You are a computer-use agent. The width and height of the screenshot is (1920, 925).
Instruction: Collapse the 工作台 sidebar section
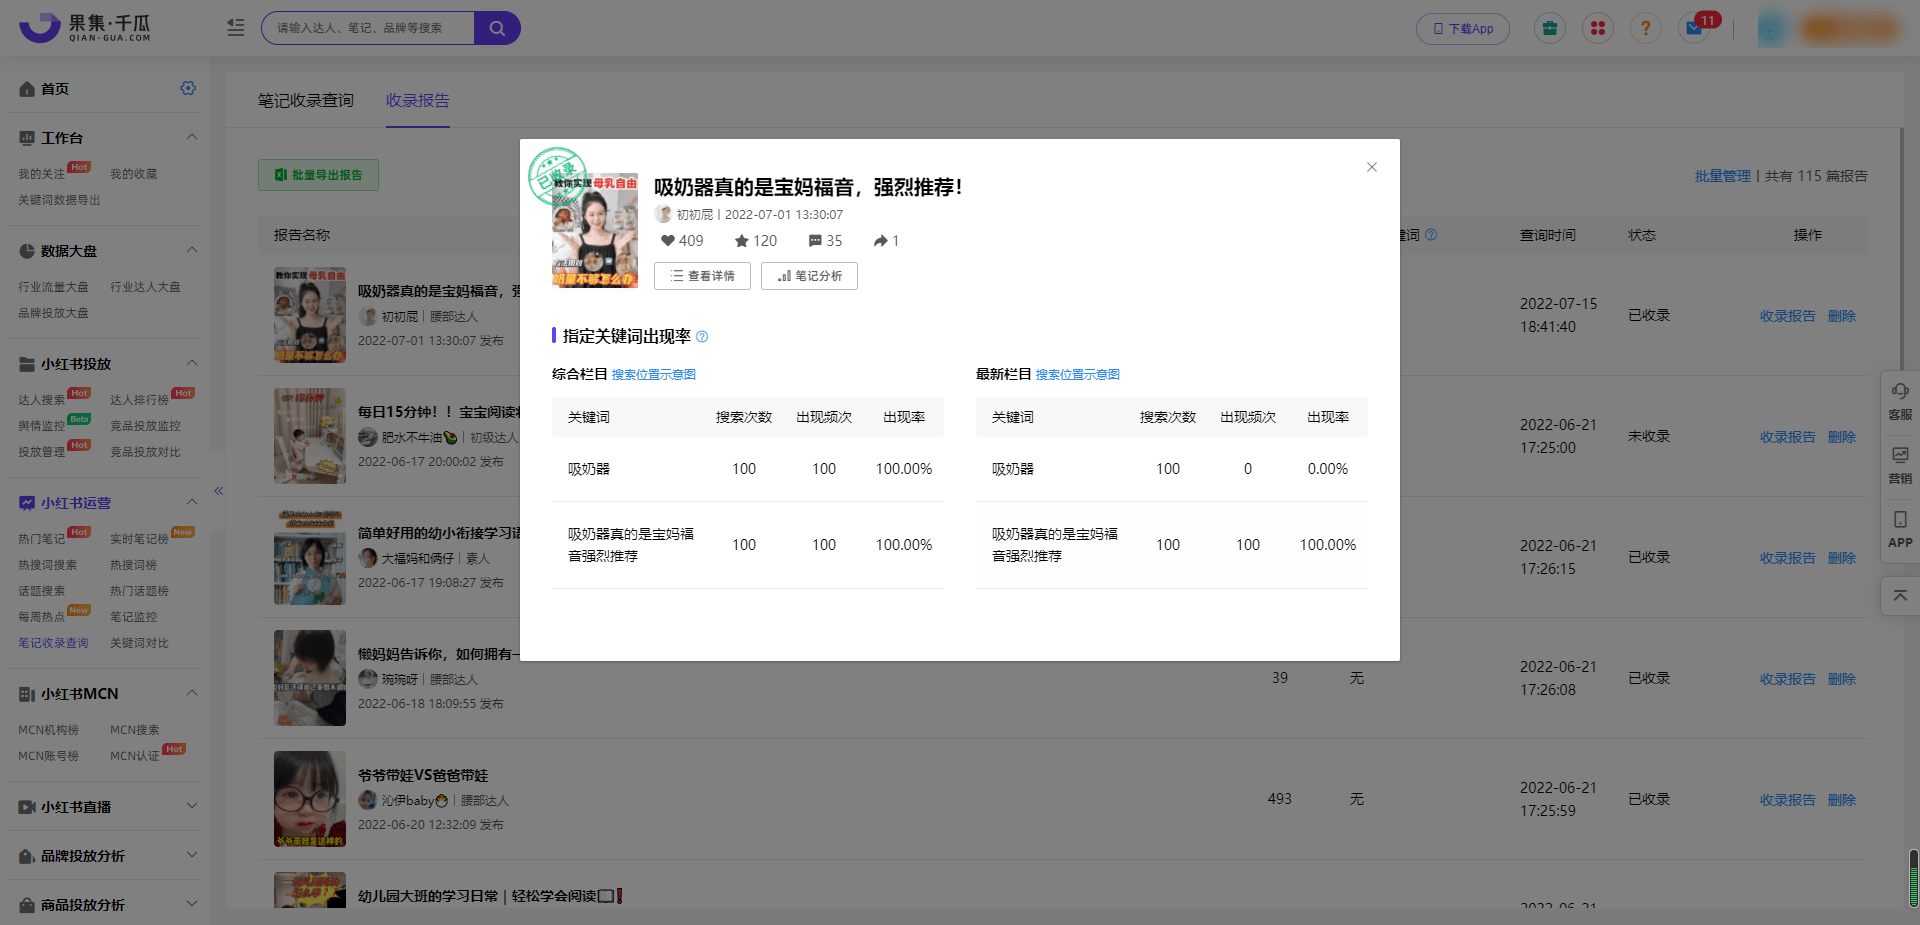192,137
